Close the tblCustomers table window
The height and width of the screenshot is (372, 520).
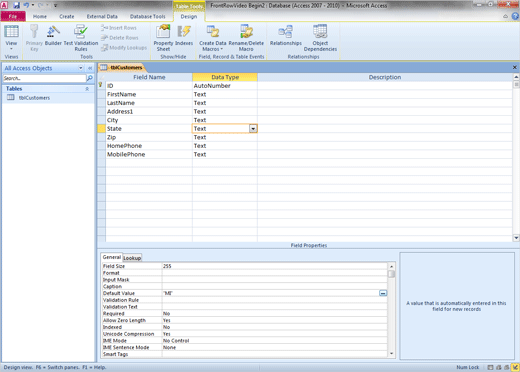click(515, 67)
